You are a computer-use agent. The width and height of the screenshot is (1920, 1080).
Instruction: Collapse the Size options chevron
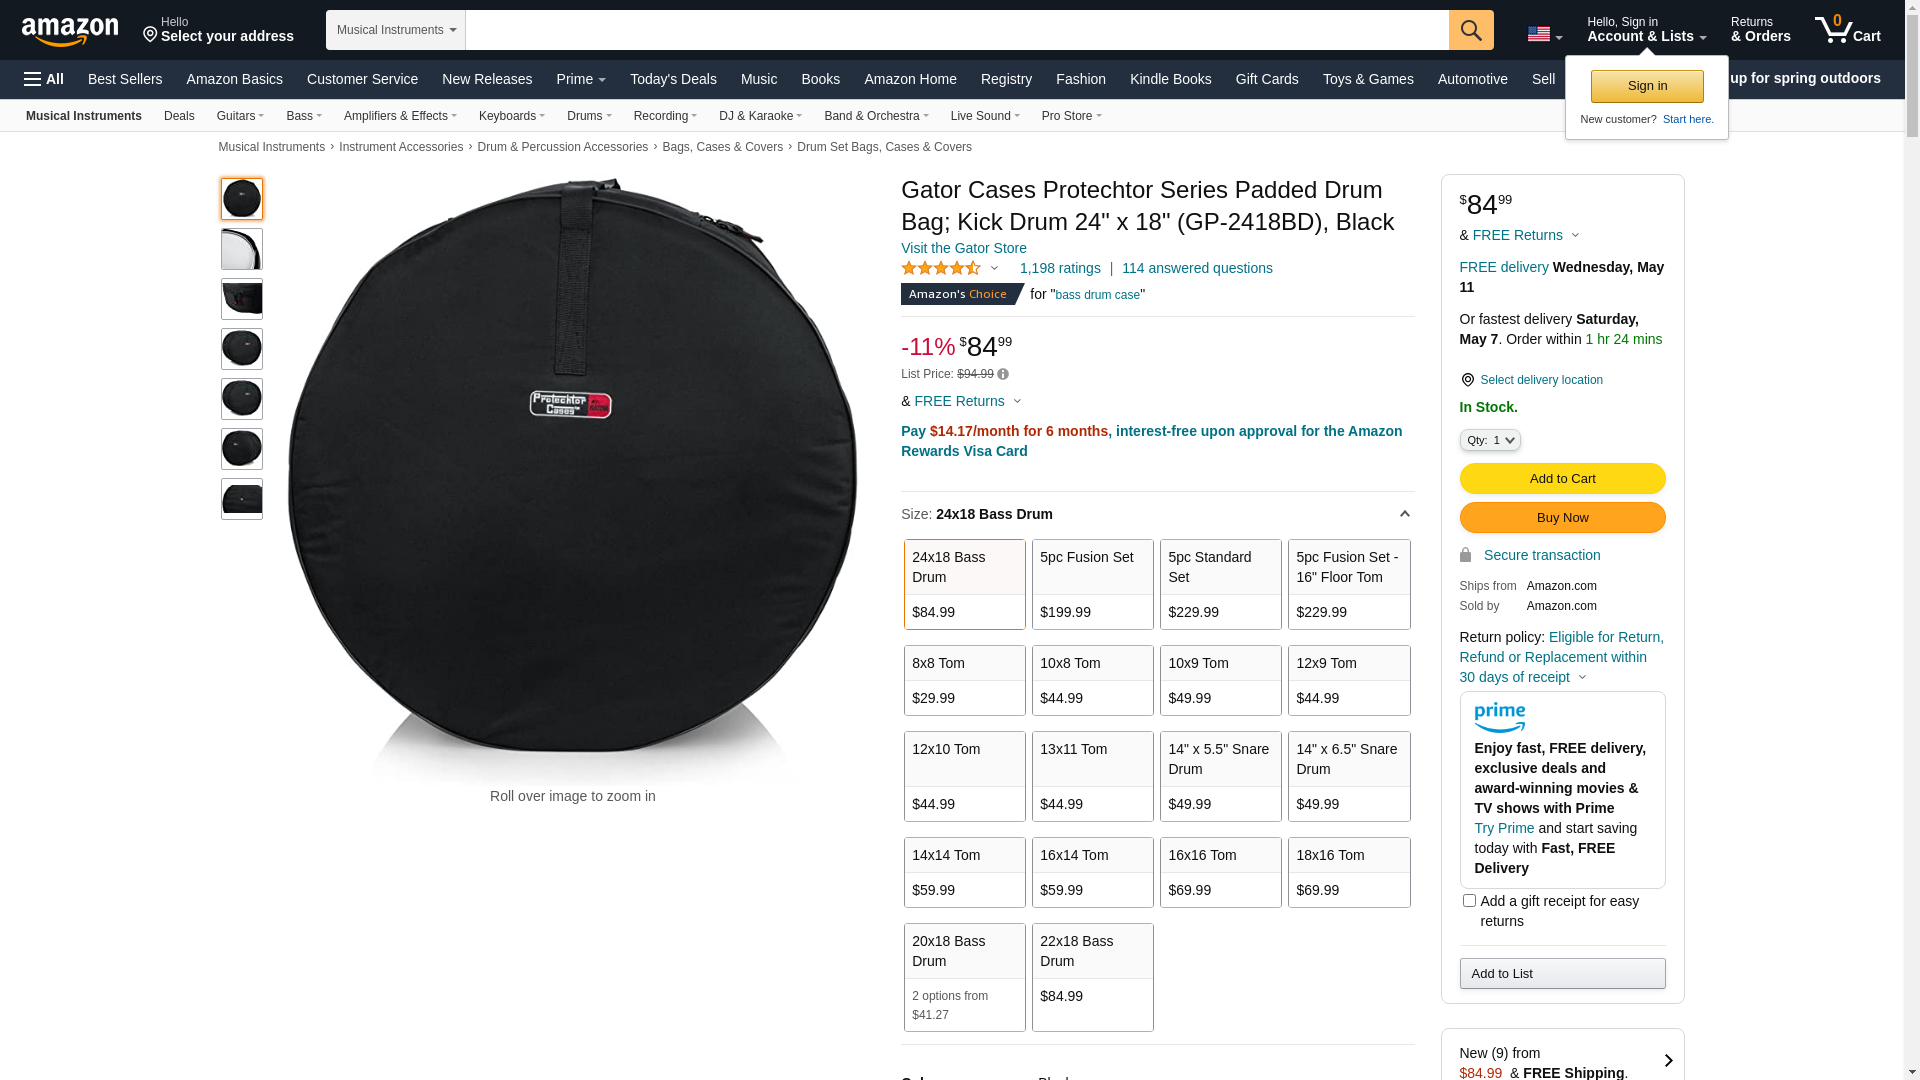1404,514
